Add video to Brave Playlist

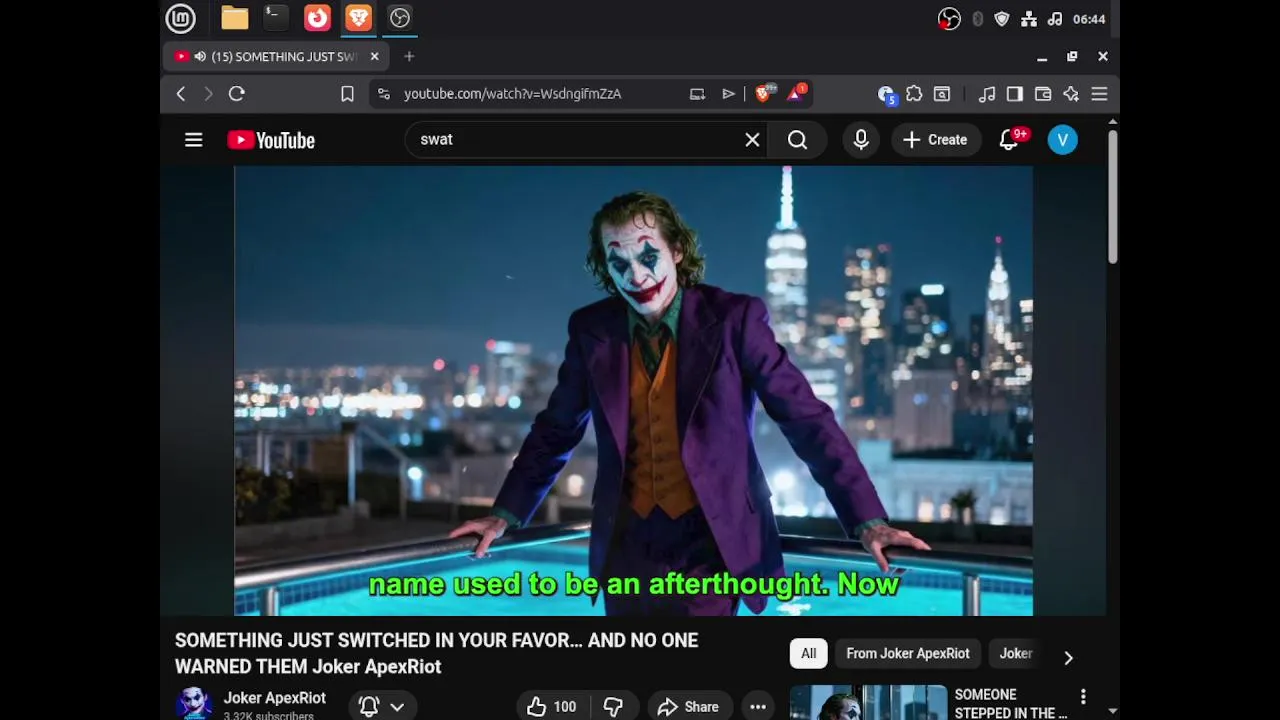click(729, 94)
